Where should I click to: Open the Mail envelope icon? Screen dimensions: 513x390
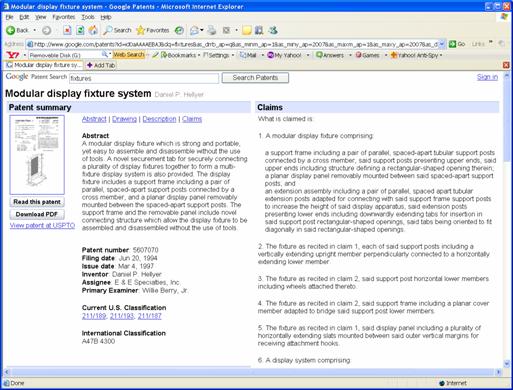(194, 30)
